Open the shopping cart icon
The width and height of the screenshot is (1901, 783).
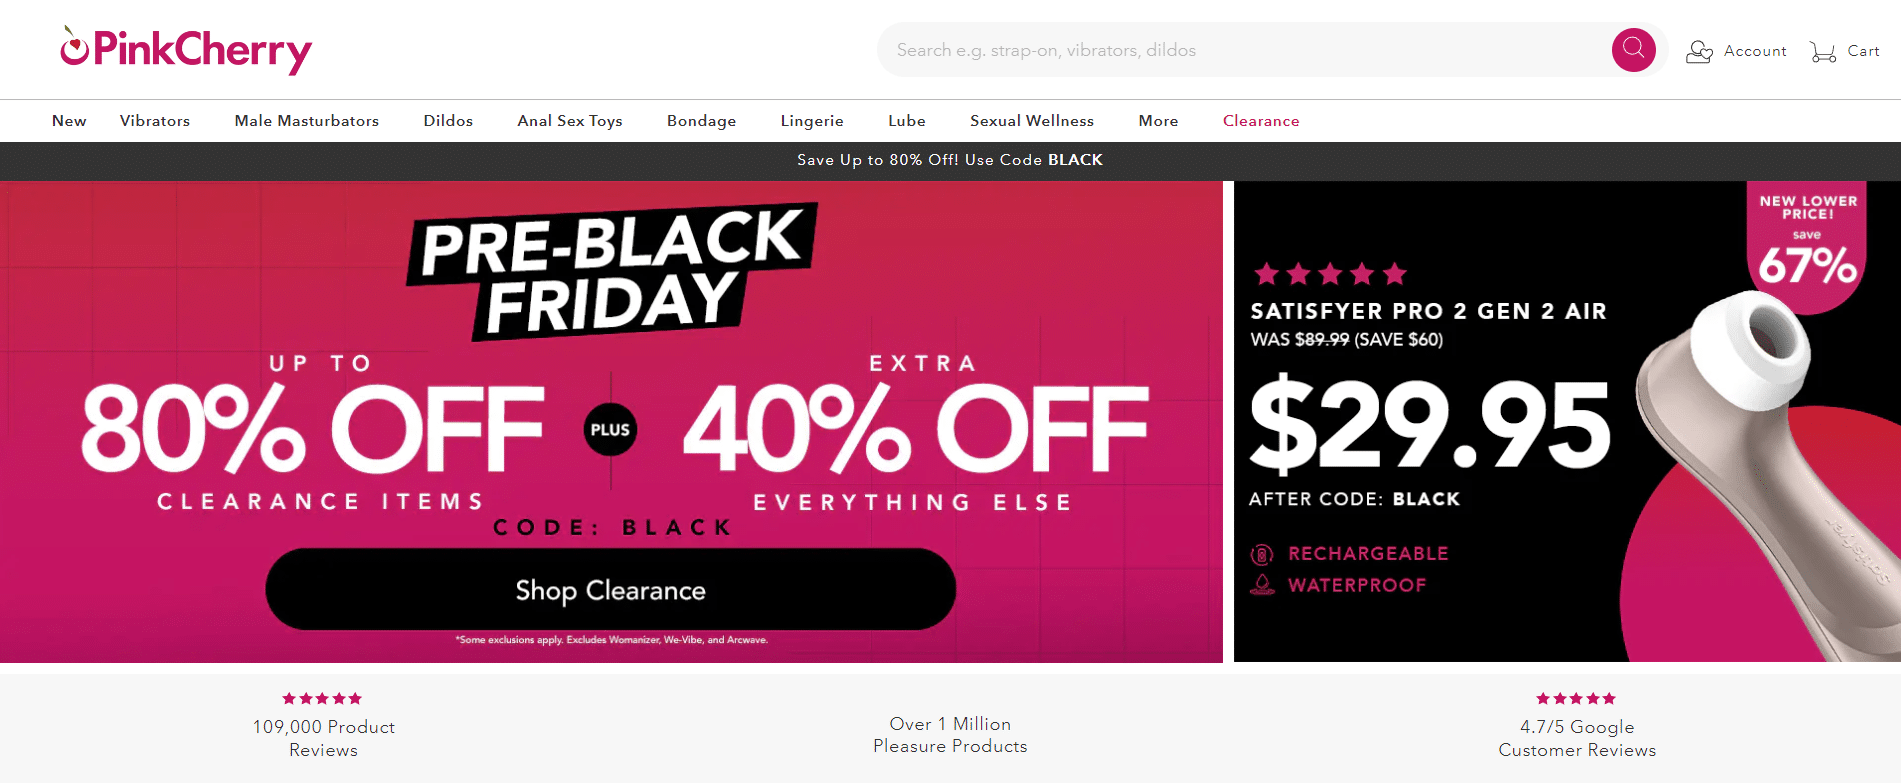pyautogui.click(x=1822, y=51)
